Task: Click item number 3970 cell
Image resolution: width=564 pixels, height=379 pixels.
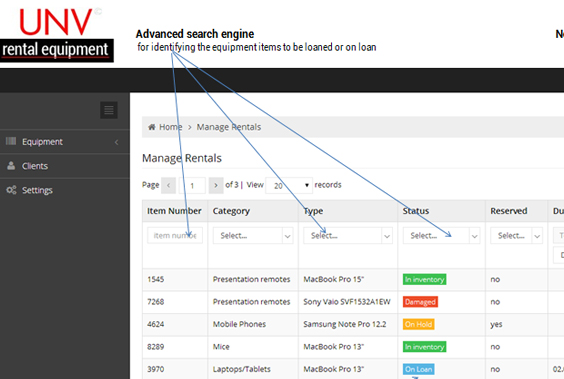Action: (155, 369)
